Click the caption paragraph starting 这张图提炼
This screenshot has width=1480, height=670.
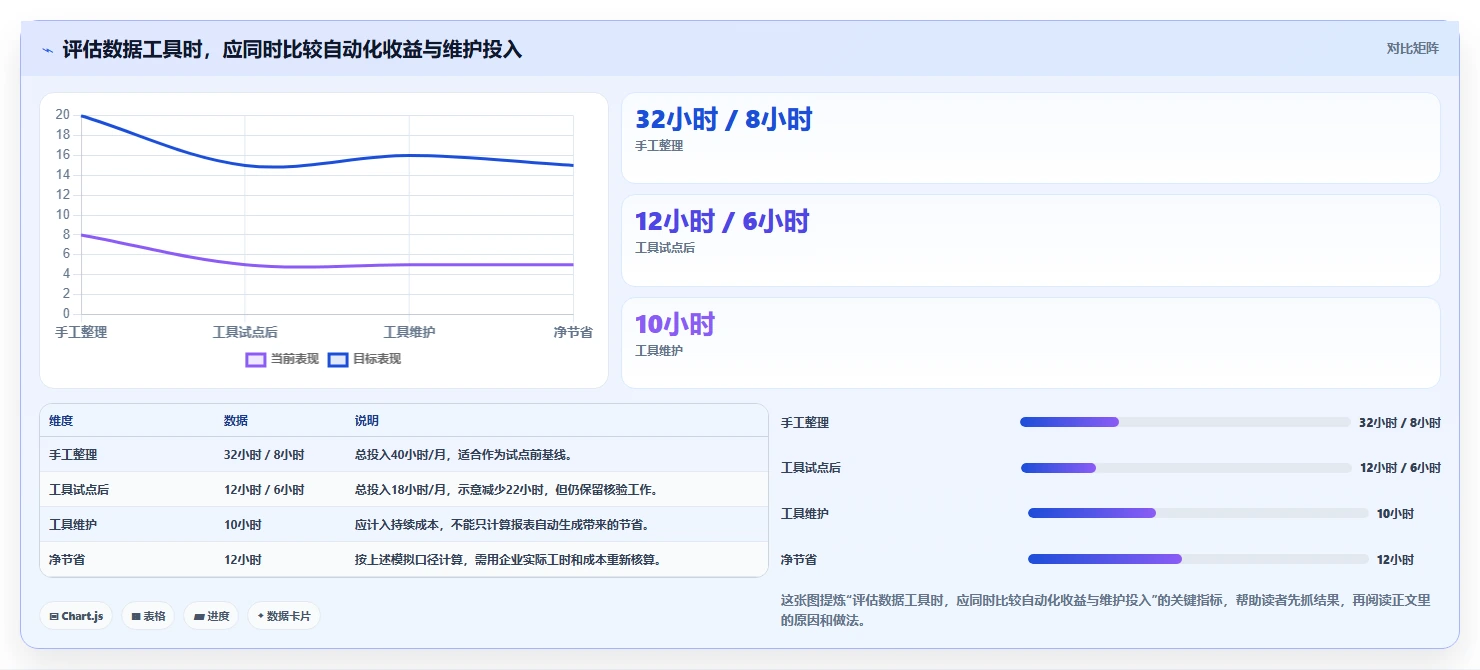[x=1106, y=610]
